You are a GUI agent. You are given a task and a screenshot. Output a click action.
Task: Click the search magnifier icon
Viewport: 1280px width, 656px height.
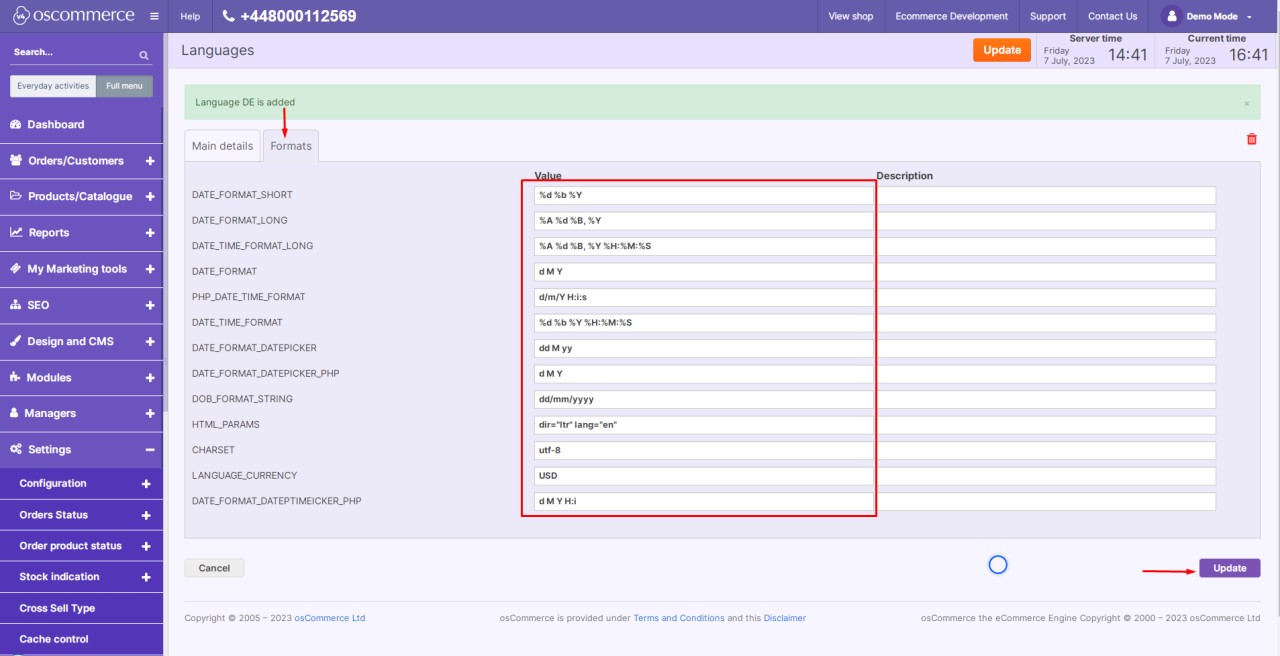144,55
